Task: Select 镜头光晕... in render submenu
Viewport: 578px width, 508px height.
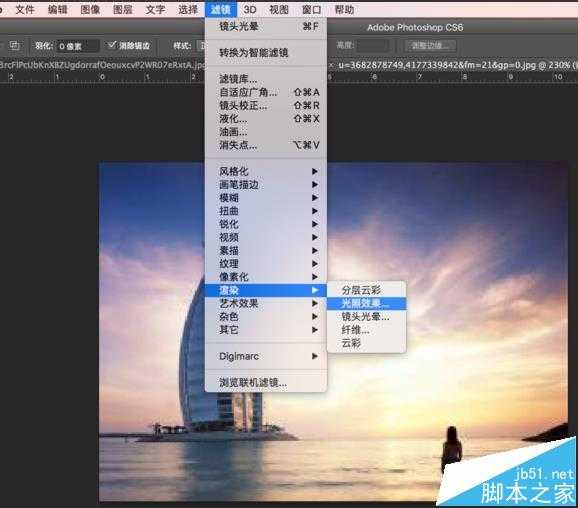Action: point(366,317)
